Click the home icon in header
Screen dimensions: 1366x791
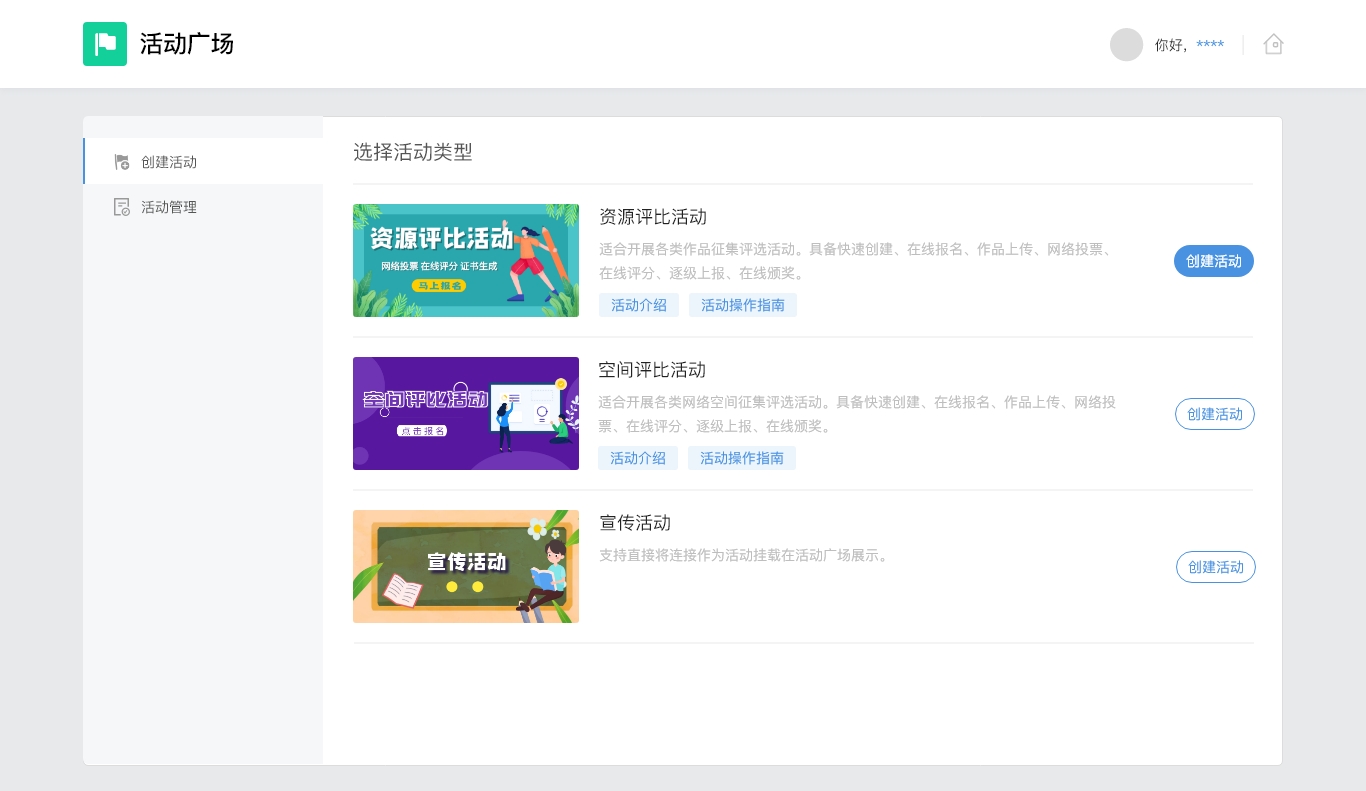point(1273,44)
